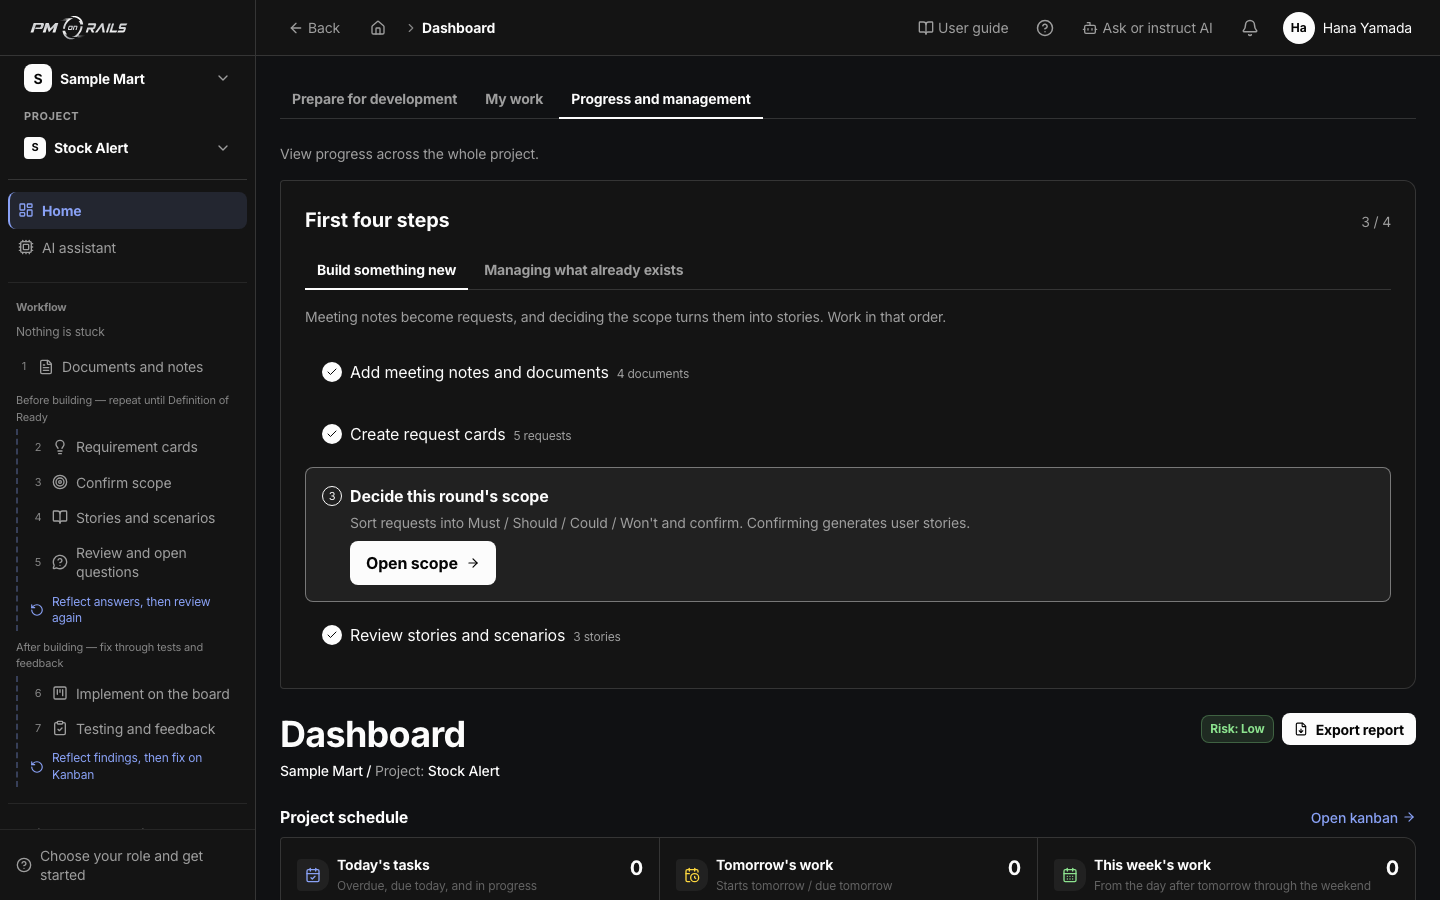Switch to Prepare for development tab
1440x900 pixels.
(374, 99)
